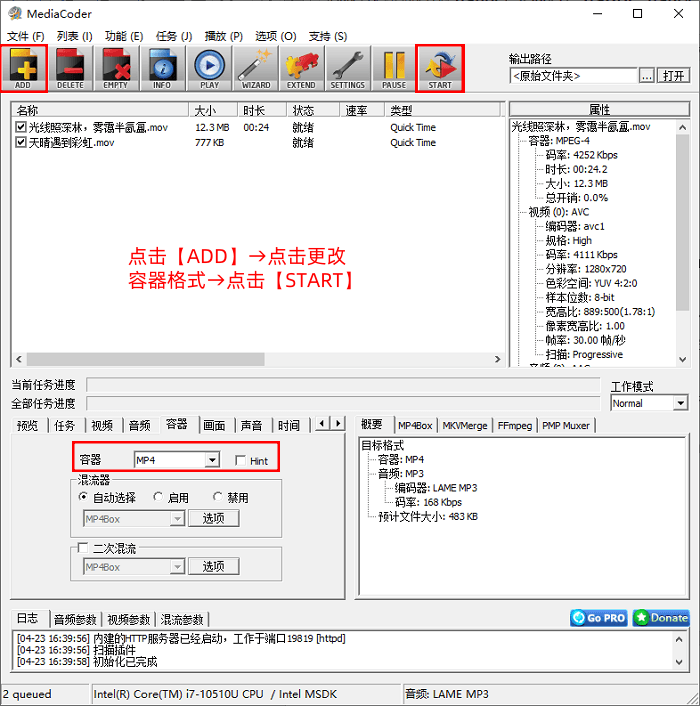Click the PLAY toolbar icon

point(209,68)
